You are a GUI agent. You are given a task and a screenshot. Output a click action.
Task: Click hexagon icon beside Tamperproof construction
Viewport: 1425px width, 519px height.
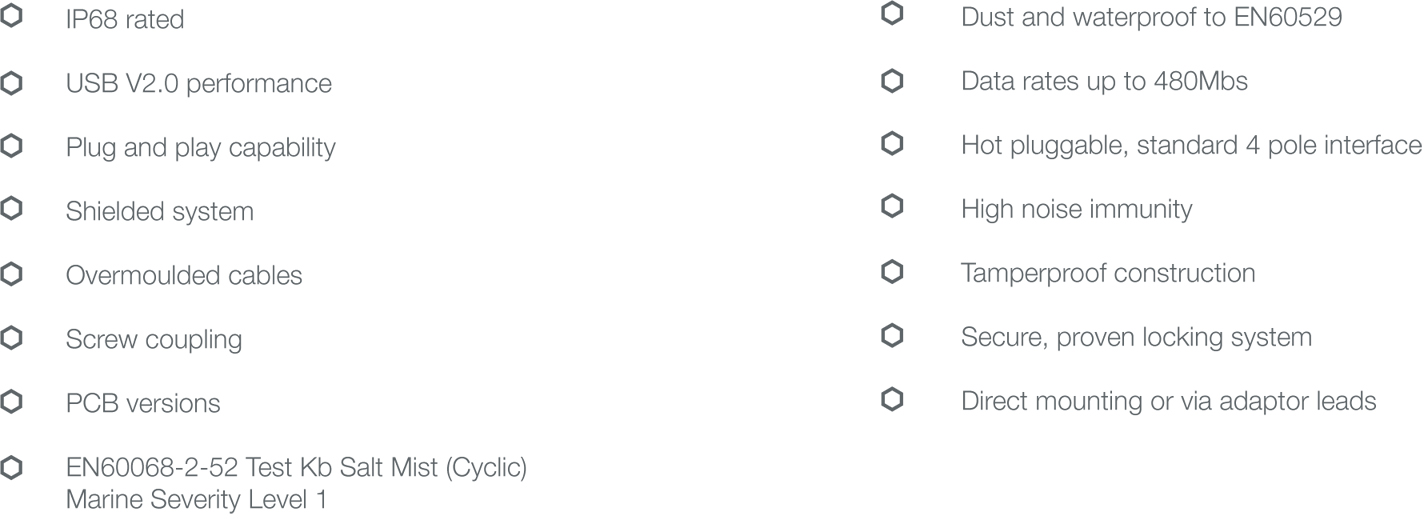(893, 272)
